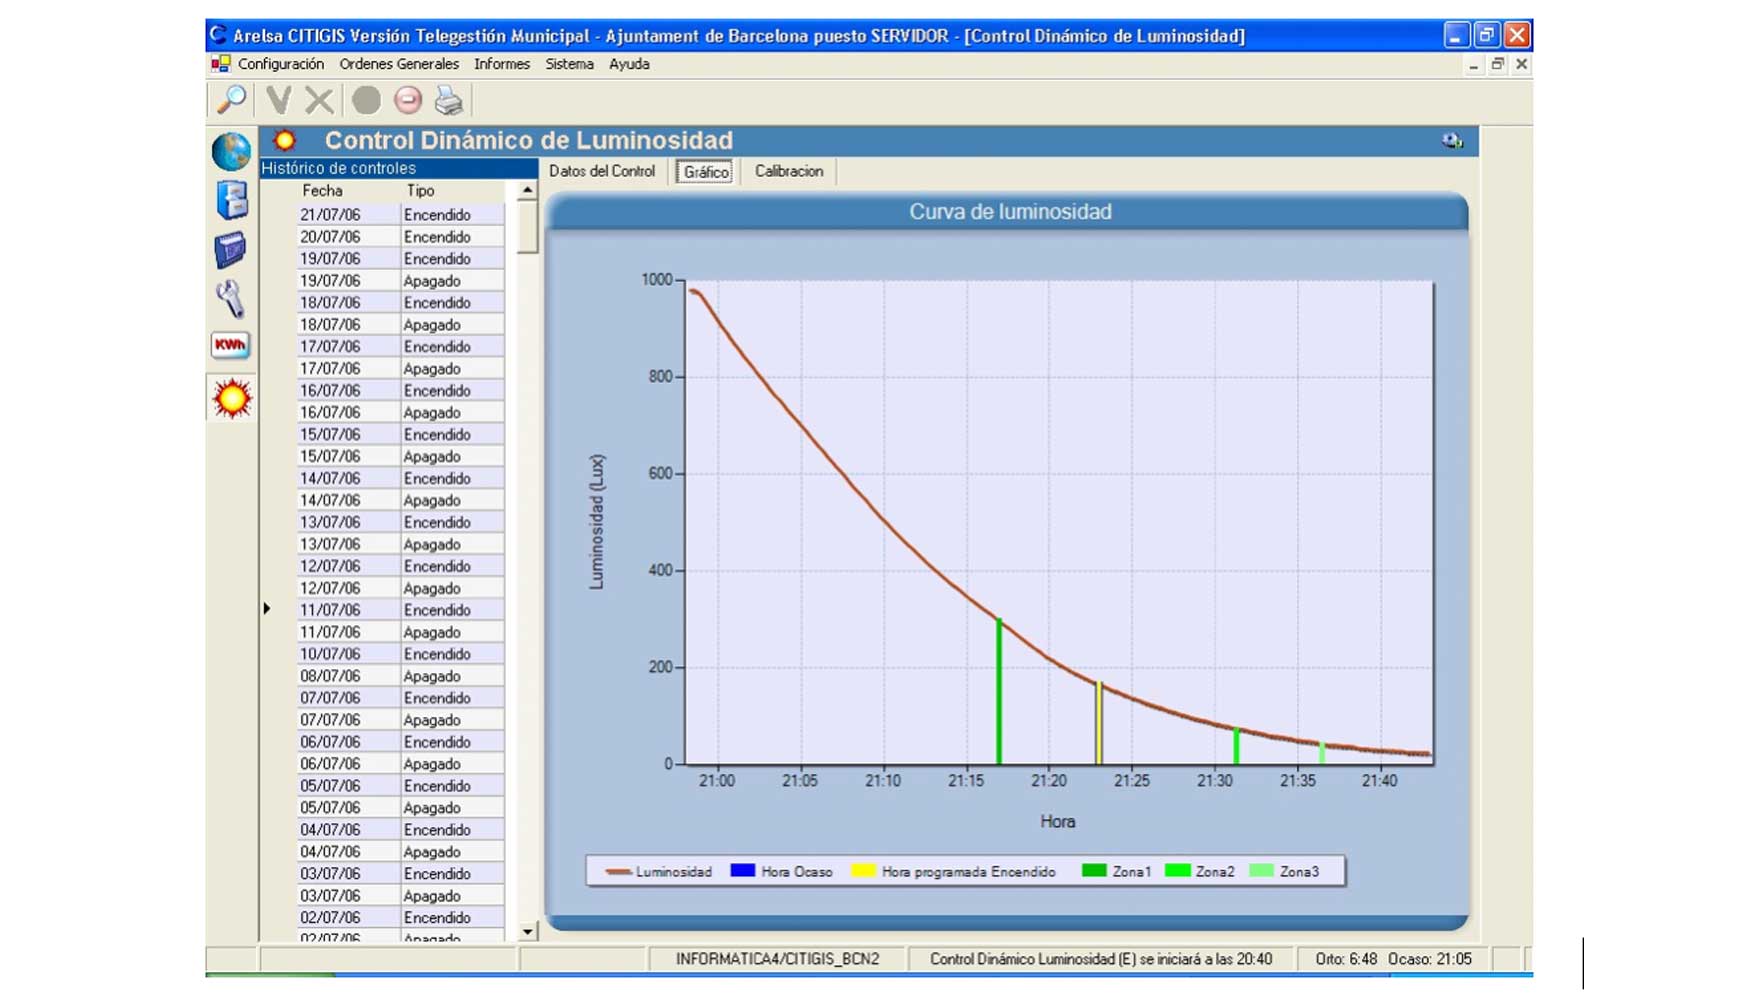Select the 05/07/06 Encendido row
Viewport: 1750px width, 1000px height.
click(x=401, y=787)
